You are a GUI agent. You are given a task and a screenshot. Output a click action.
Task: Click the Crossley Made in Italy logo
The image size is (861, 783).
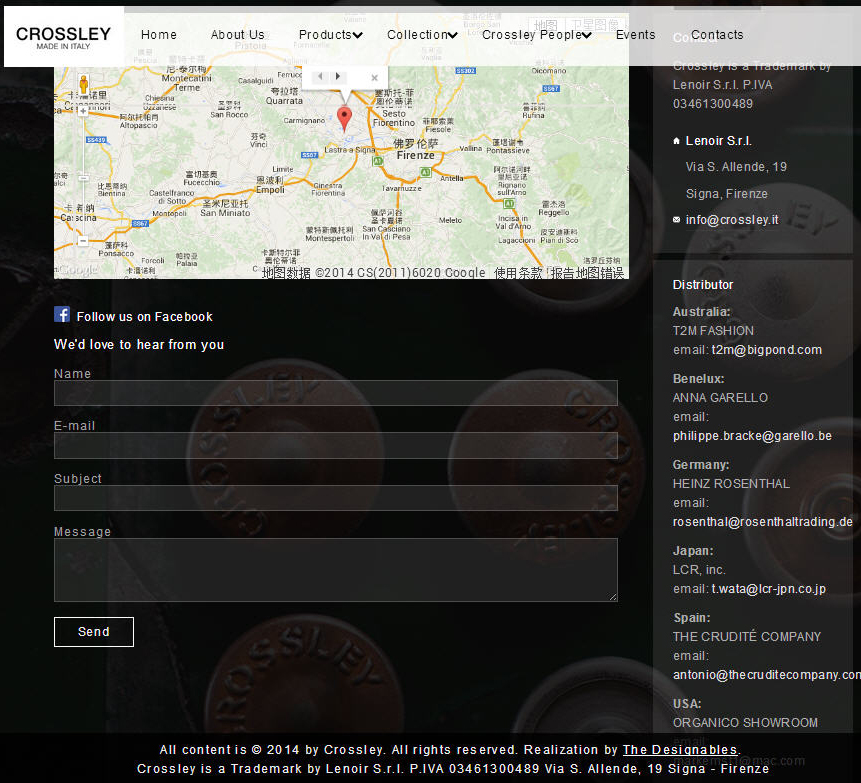pos(64,37)
